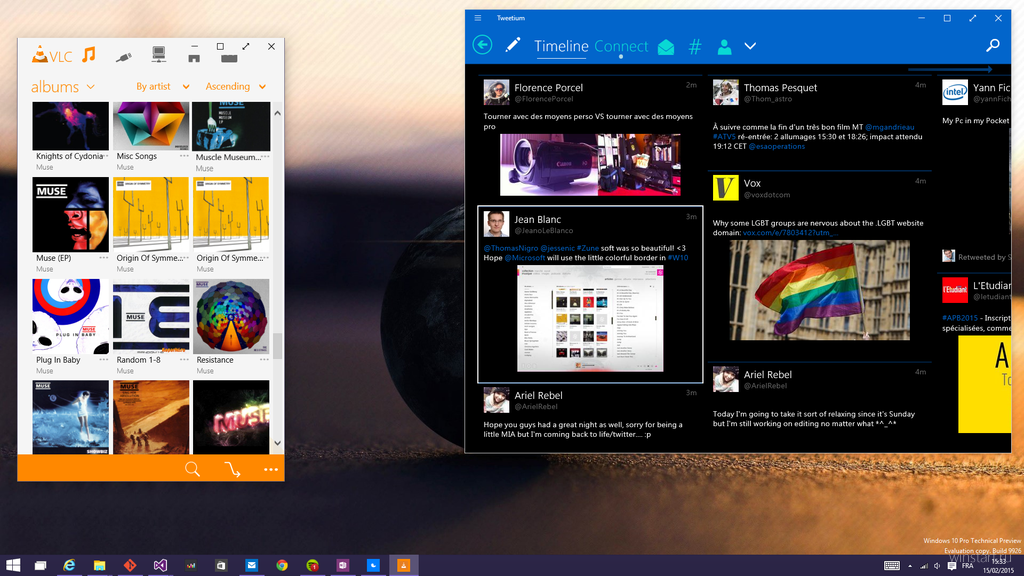Click the VLC cone logo
The width and height of the screenshot is (1024, 576).
click(x=40, y=55)
